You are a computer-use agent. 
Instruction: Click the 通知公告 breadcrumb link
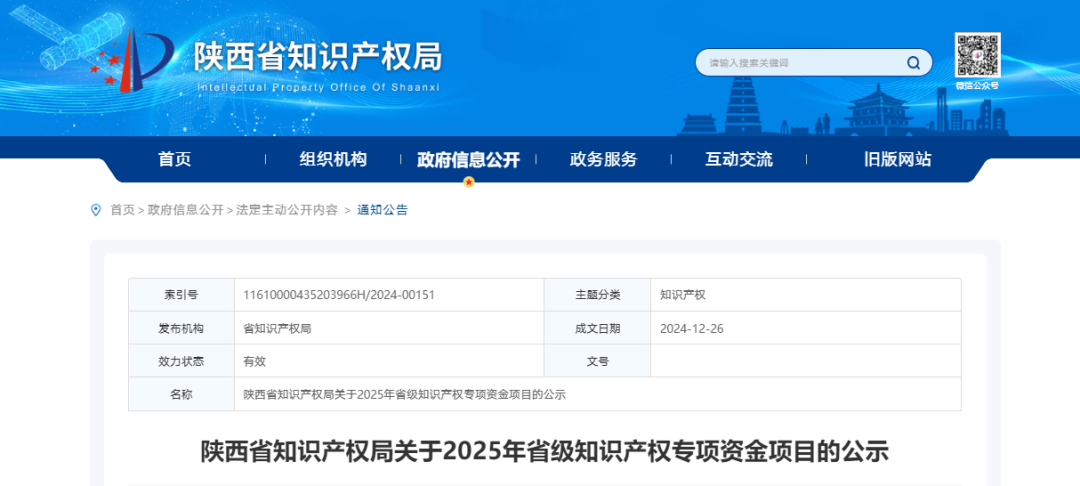coord(382,210)
